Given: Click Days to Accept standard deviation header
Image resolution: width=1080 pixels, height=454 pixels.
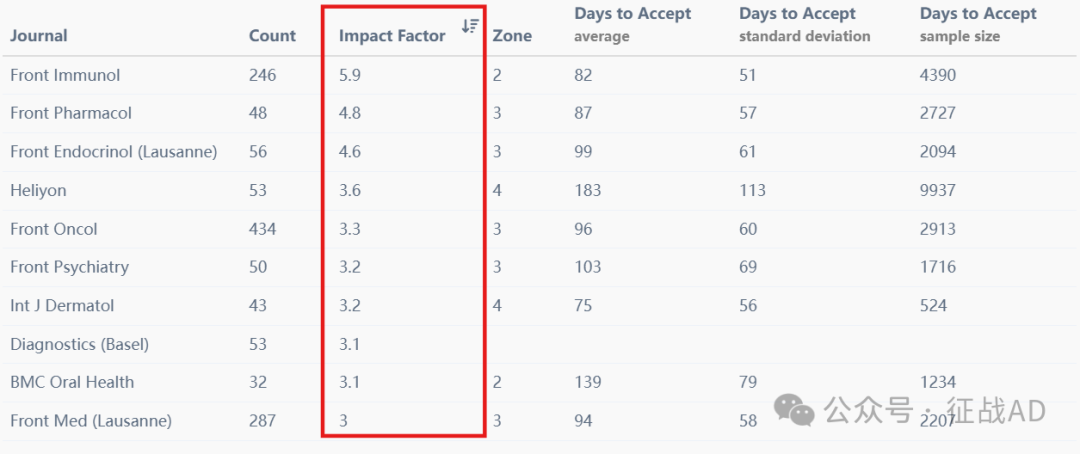Looking at the screenshot, I should [x=804, y=25].
